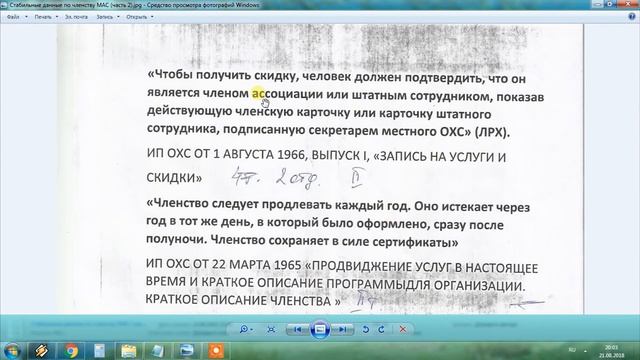This screenshot has height=360, width=640.
Task: Start the slide show
Action: (320, 329)
